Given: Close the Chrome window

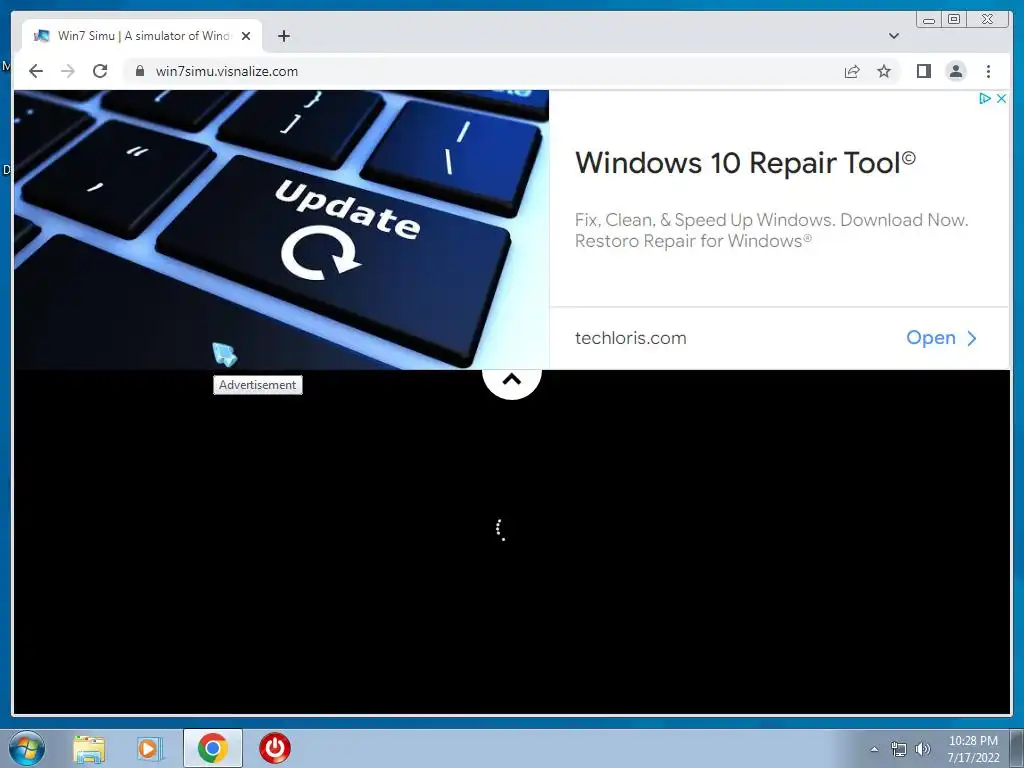Looking at the screenshot, I should pos(987,20).
